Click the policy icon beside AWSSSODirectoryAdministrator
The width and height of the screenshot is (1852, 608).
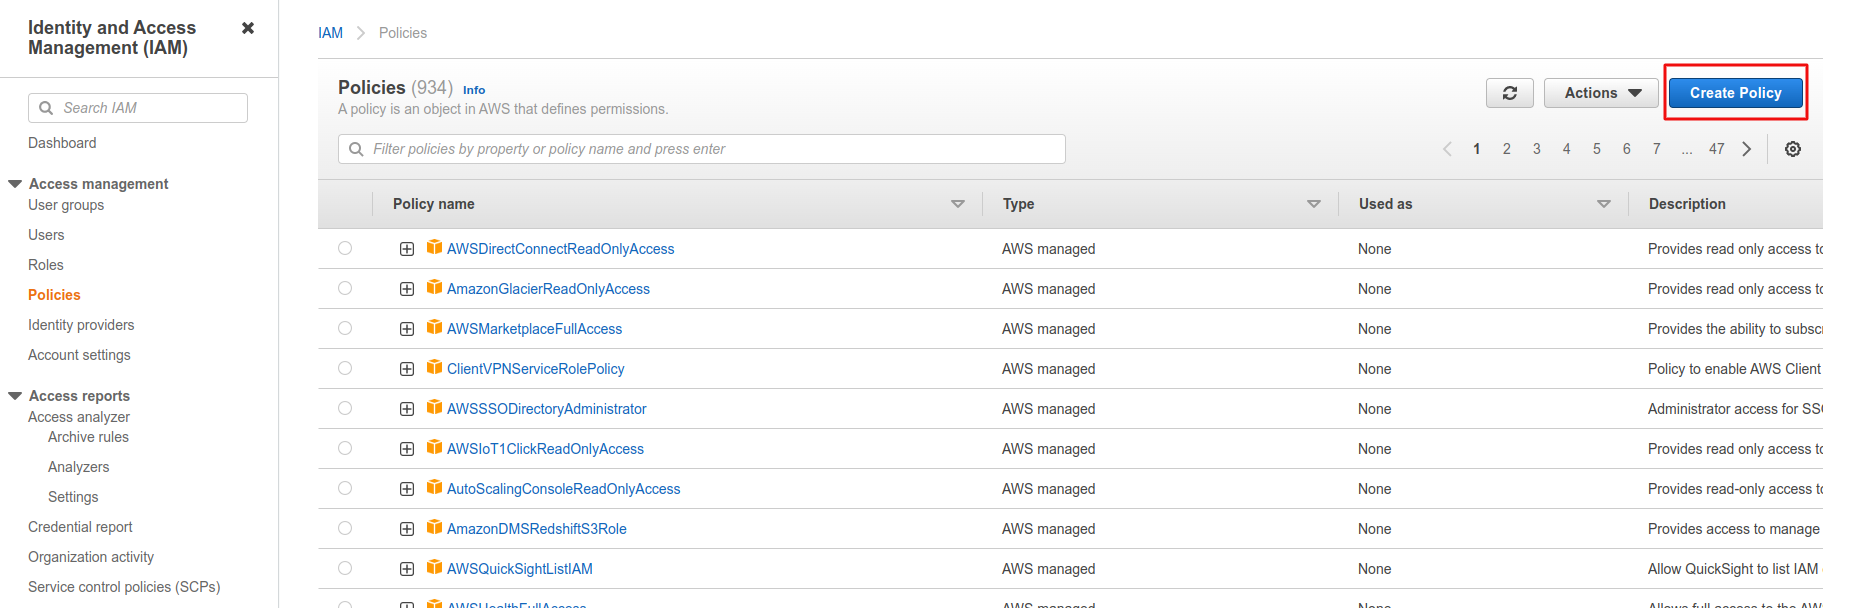click(x=434, y=407)
